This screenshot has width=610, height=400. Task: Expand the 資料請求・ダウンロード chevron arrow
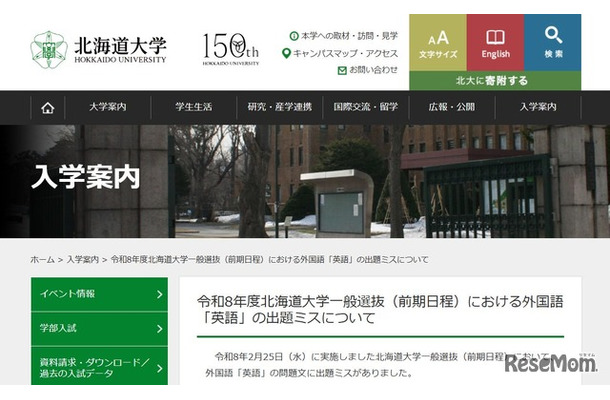pyautogui.click(x=160, y=368)
